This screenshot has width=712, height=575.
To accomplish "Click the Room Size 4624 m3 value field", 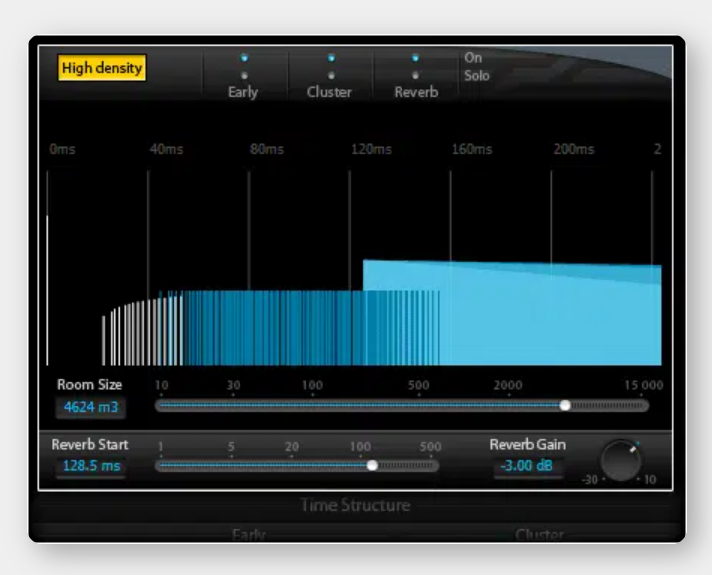I will click(91, 407).
